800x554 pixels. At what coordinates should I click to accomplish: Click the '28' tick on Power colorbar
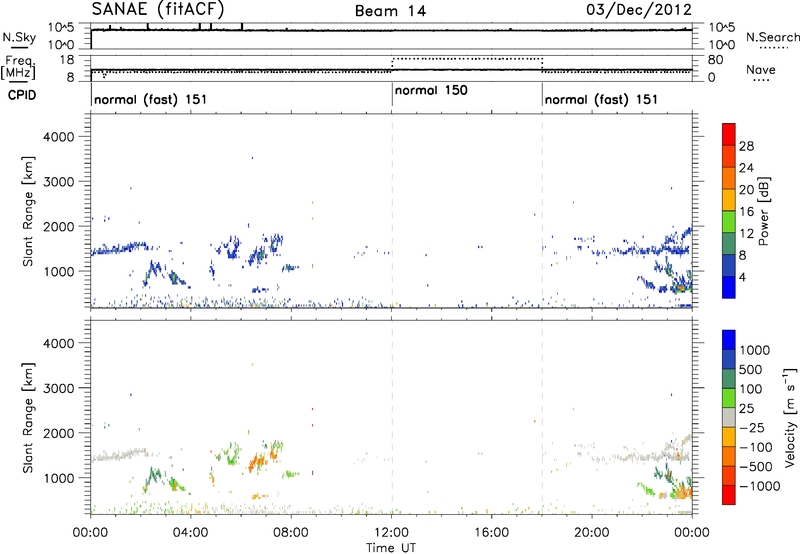[x=746, y=146]
